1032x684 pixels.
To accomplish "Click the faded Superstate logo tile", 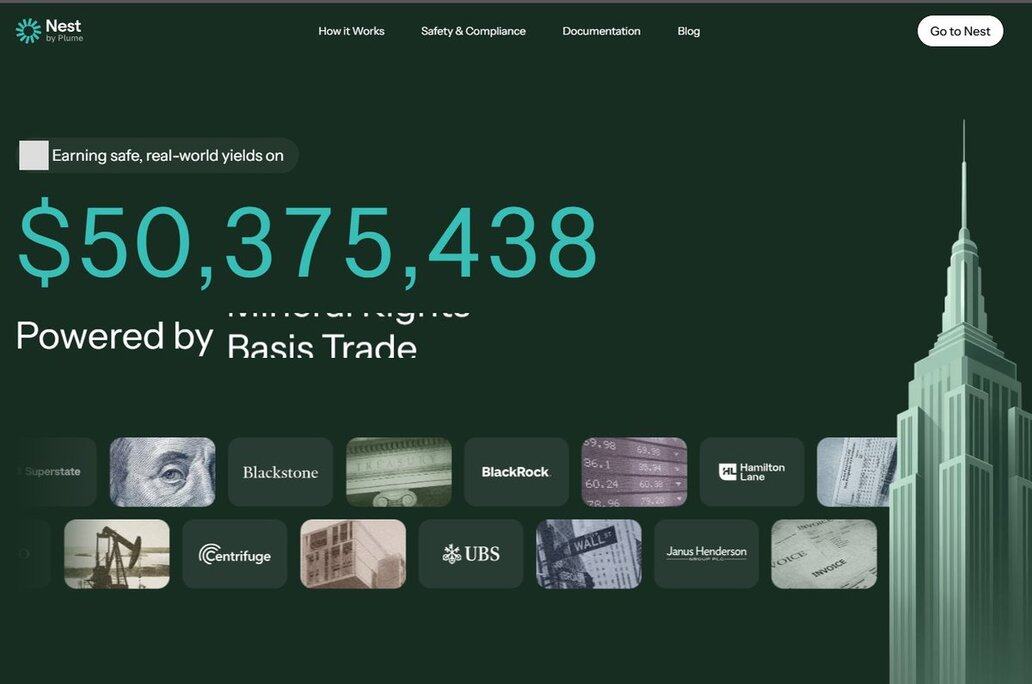I will (53, 472).
